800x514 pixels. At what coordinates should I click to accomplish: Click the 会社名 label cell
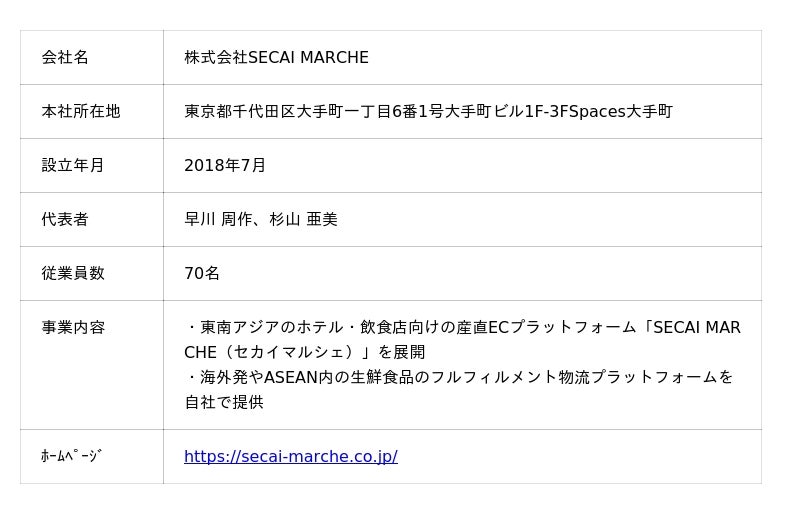click(x=65, y=58)
